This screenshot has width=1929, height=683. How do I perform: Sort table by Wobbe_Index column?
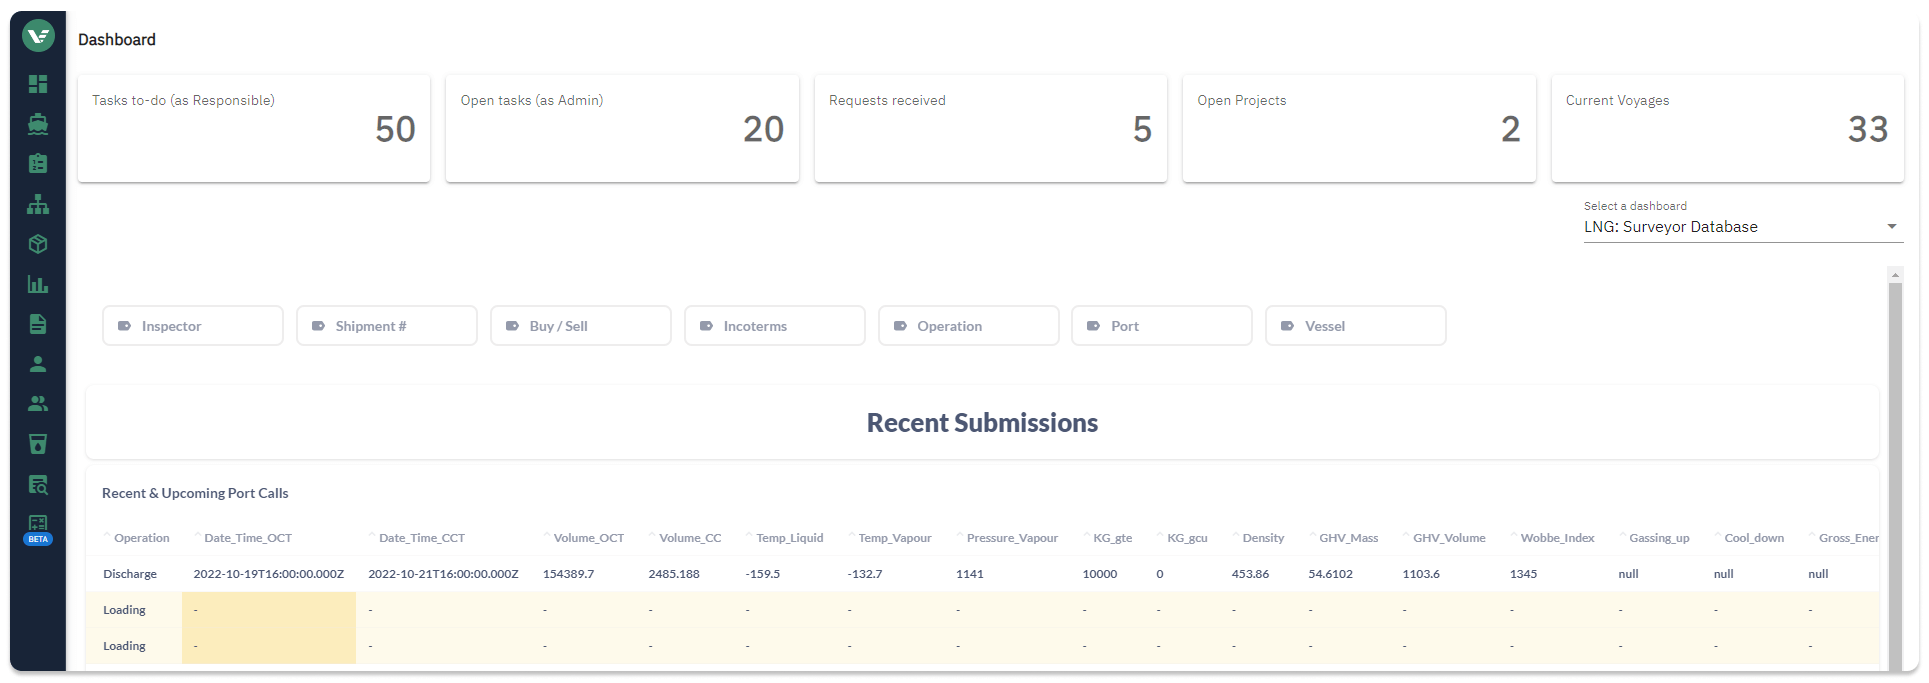1557,538
